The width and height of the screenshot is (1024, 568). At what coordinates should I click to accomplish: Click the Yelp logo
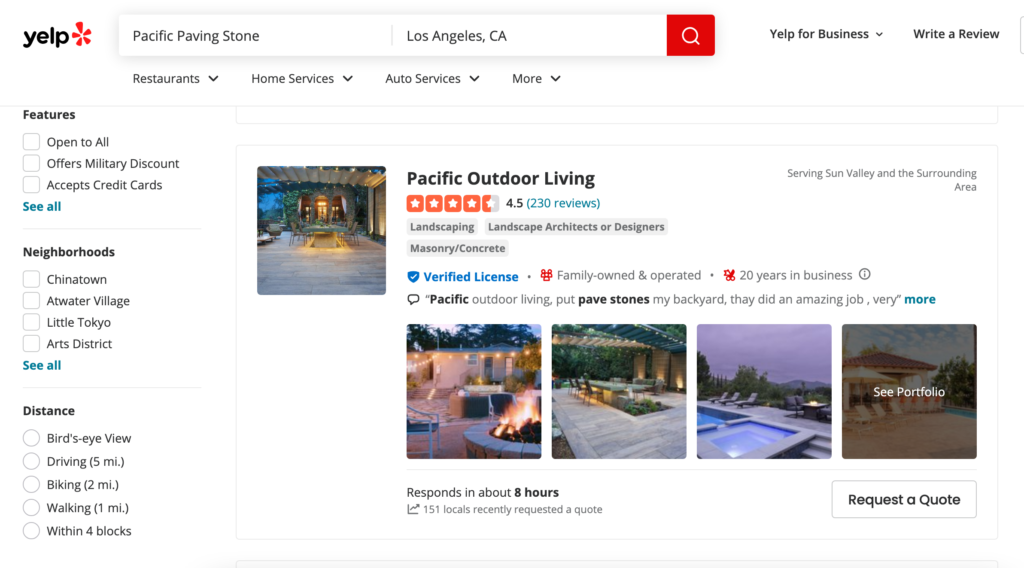[57, 36]
